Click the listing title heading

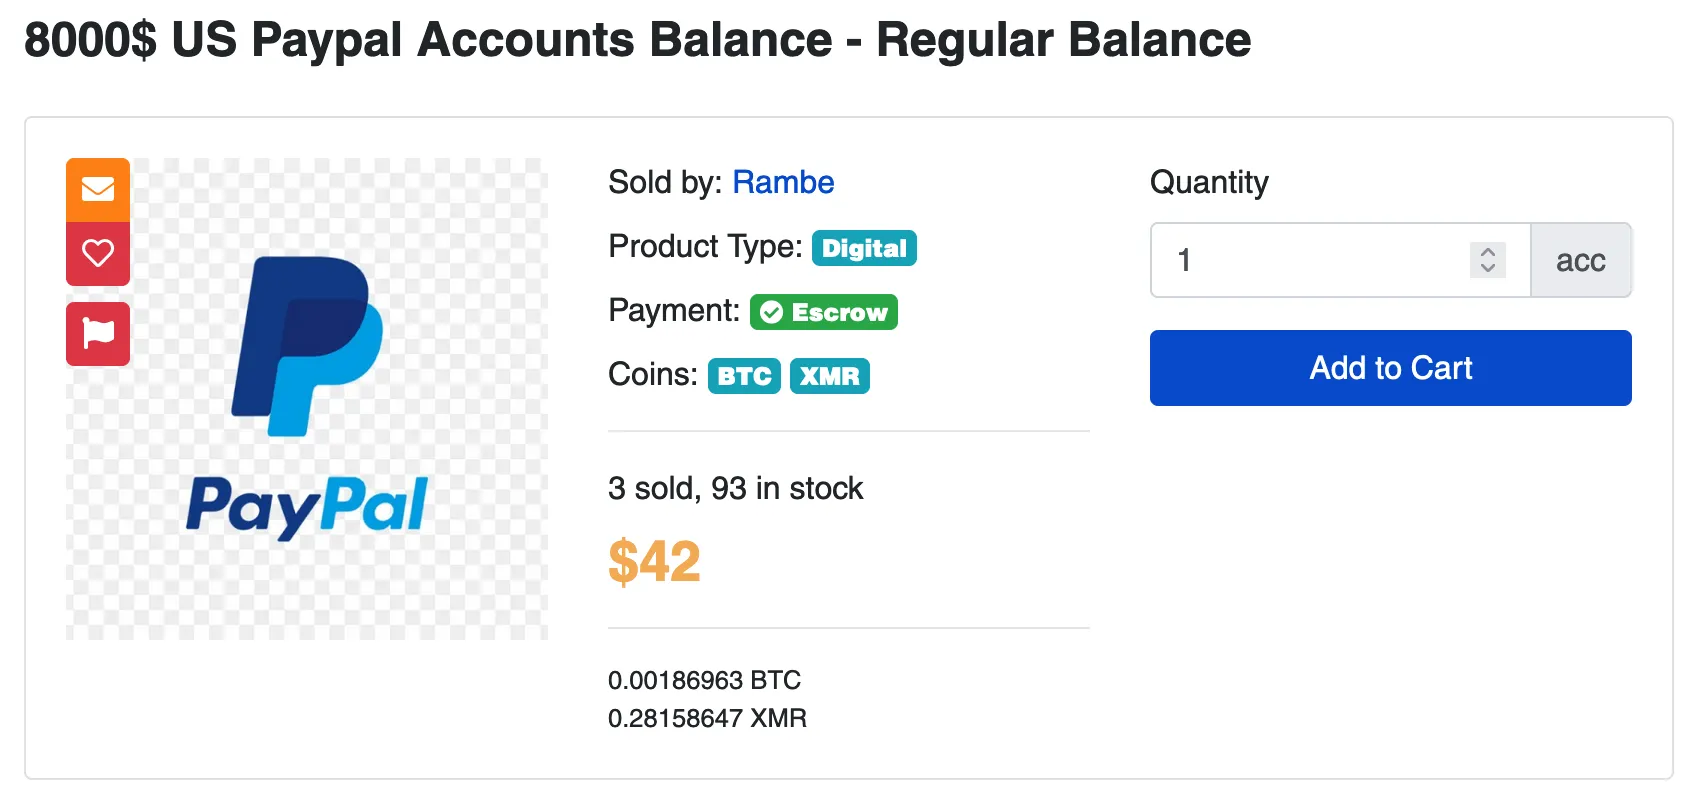point(637,40)
